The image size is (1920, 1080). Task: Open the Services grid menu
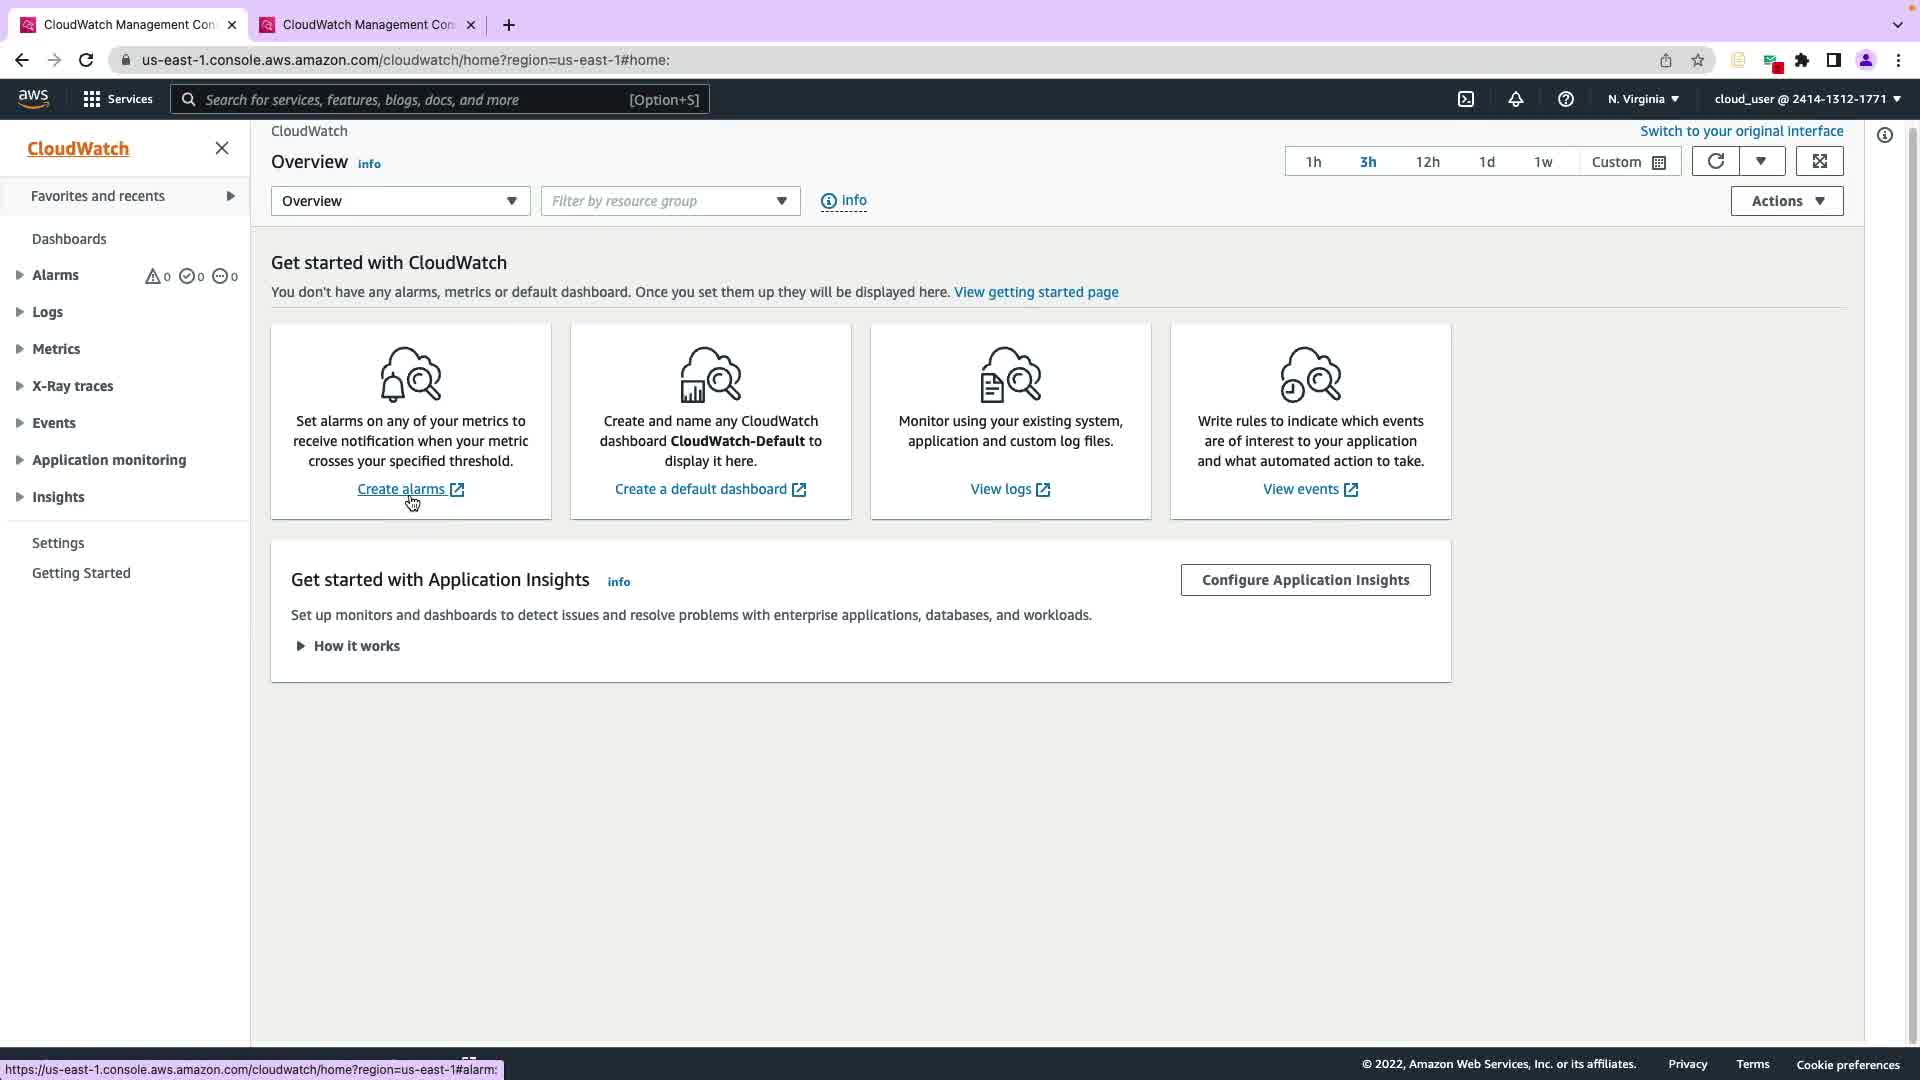118,99
